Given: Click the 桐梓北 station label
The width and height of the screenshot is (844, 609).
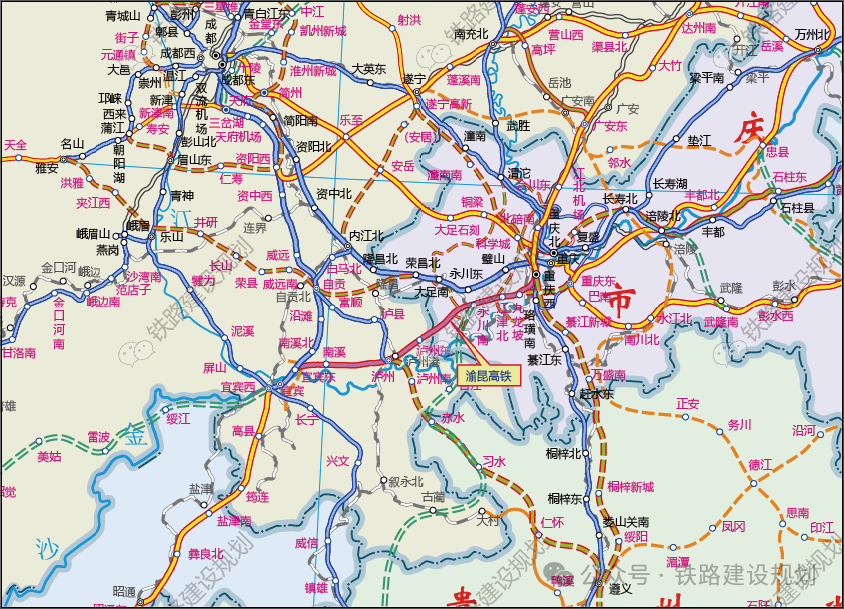Looking at the screenshot, I should (x=564, y=453).
